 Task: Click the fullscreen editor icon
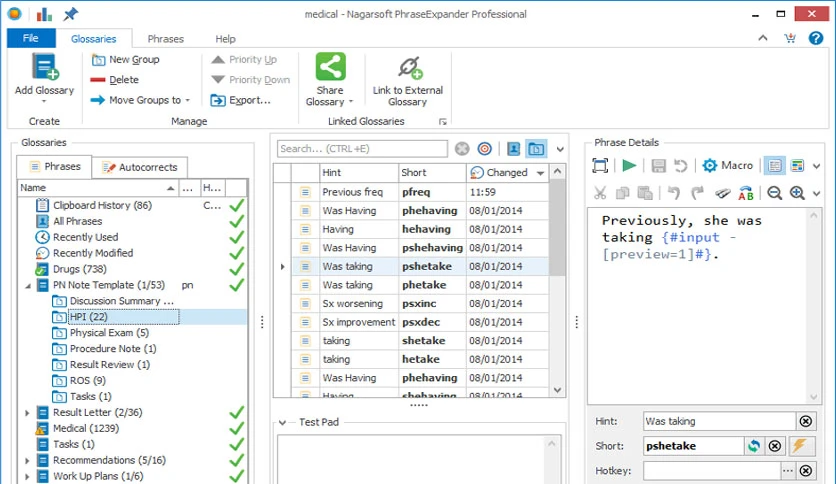click(600, 166)
